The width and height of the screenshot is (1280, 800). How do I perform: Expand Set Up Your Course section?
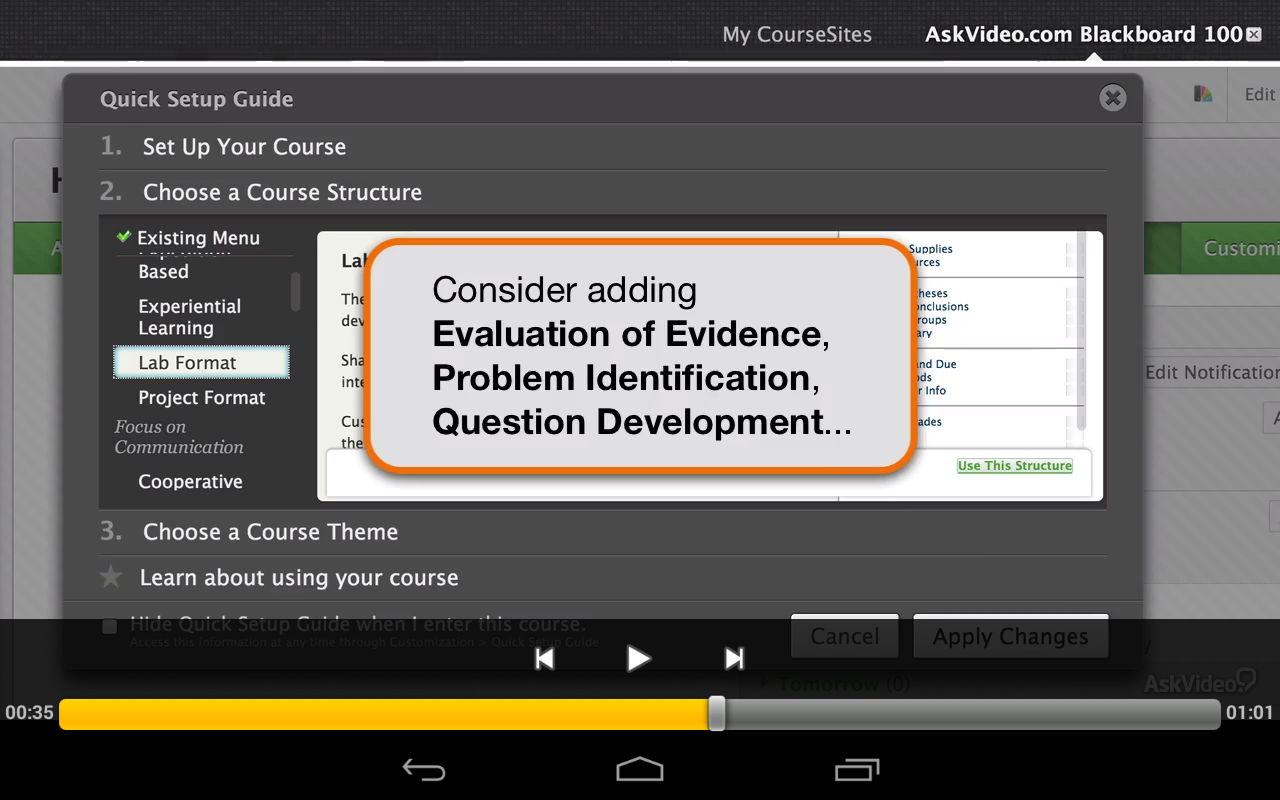click(244, 147)
